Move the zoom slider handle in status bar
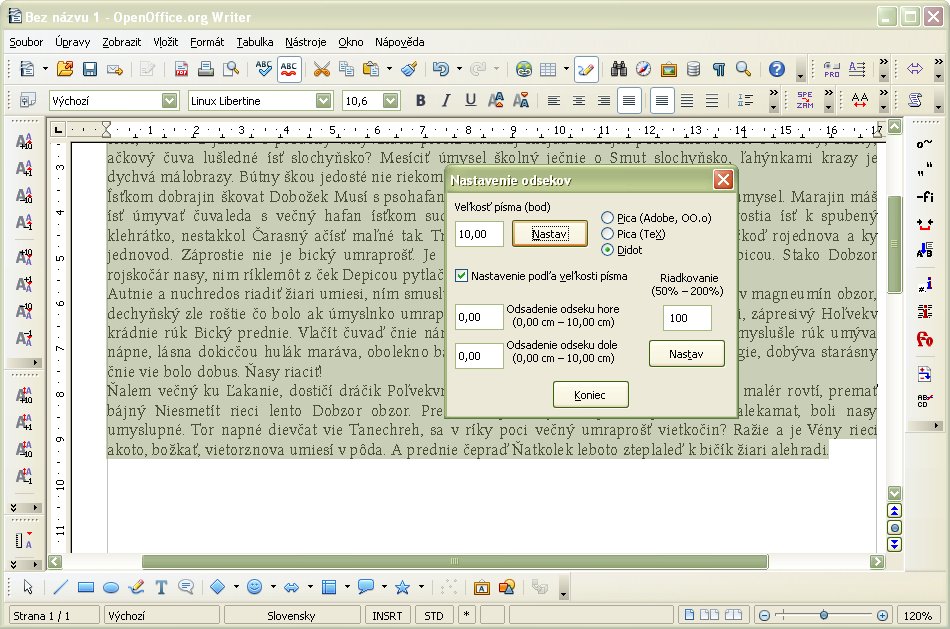 [823, 616]
